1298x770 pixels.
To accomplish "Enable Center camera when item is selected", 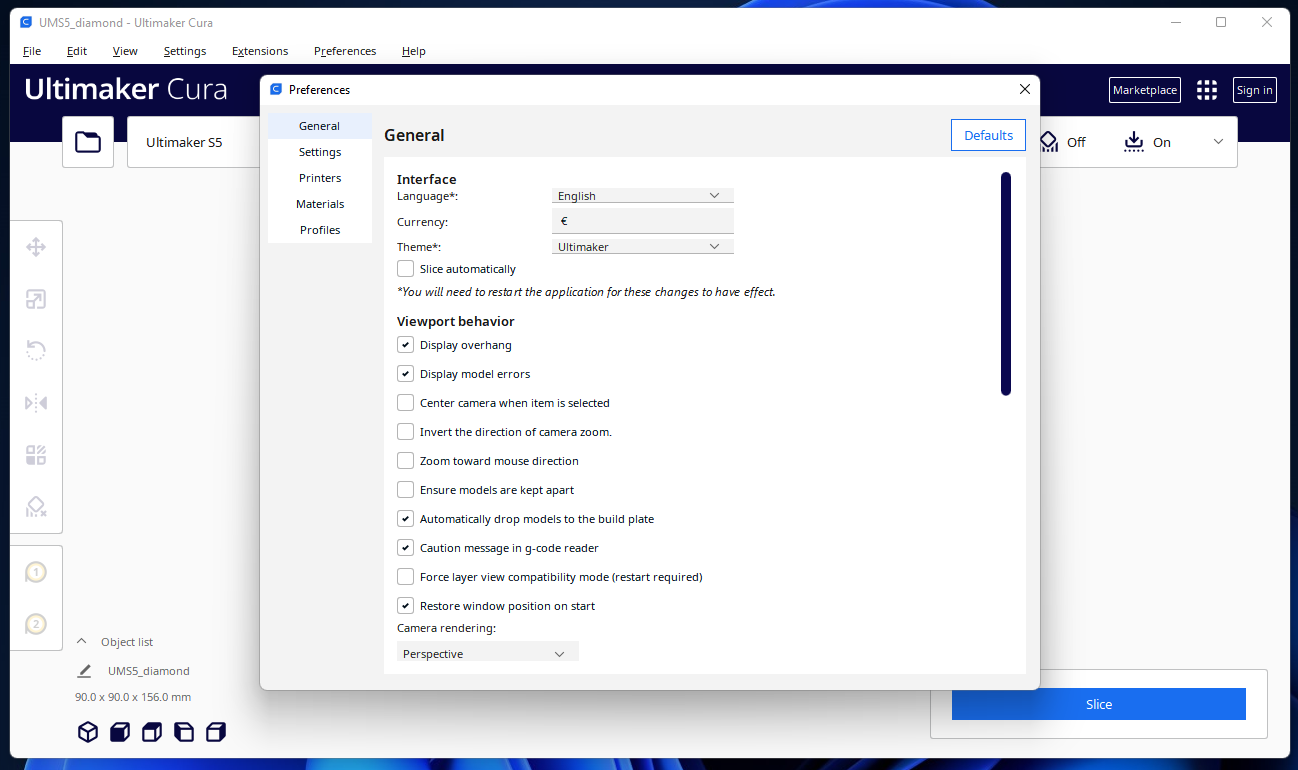I will [x=405, y=403].
